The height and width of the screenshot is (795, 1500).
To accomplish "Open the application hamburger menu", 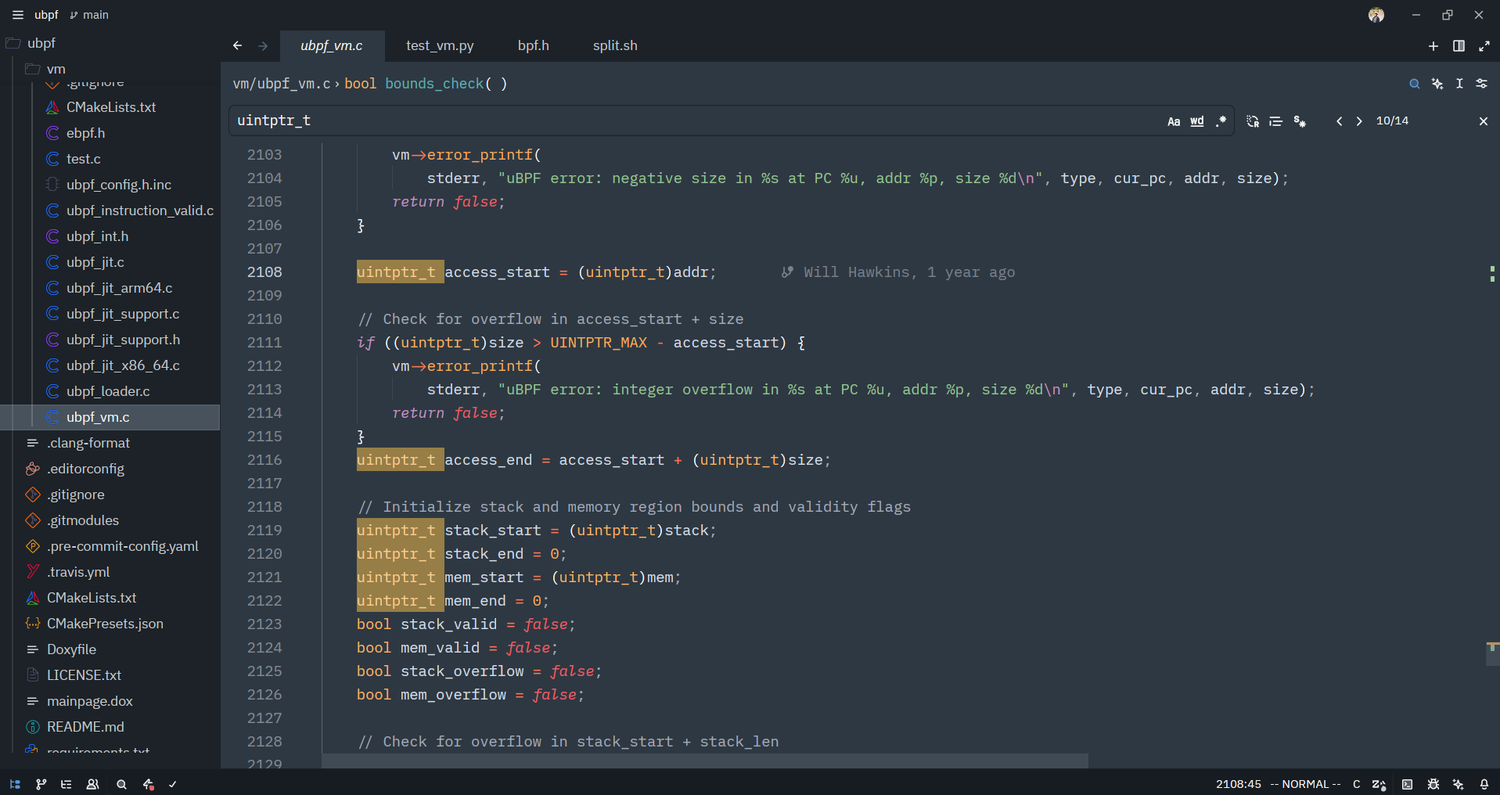I will [17, 15].
